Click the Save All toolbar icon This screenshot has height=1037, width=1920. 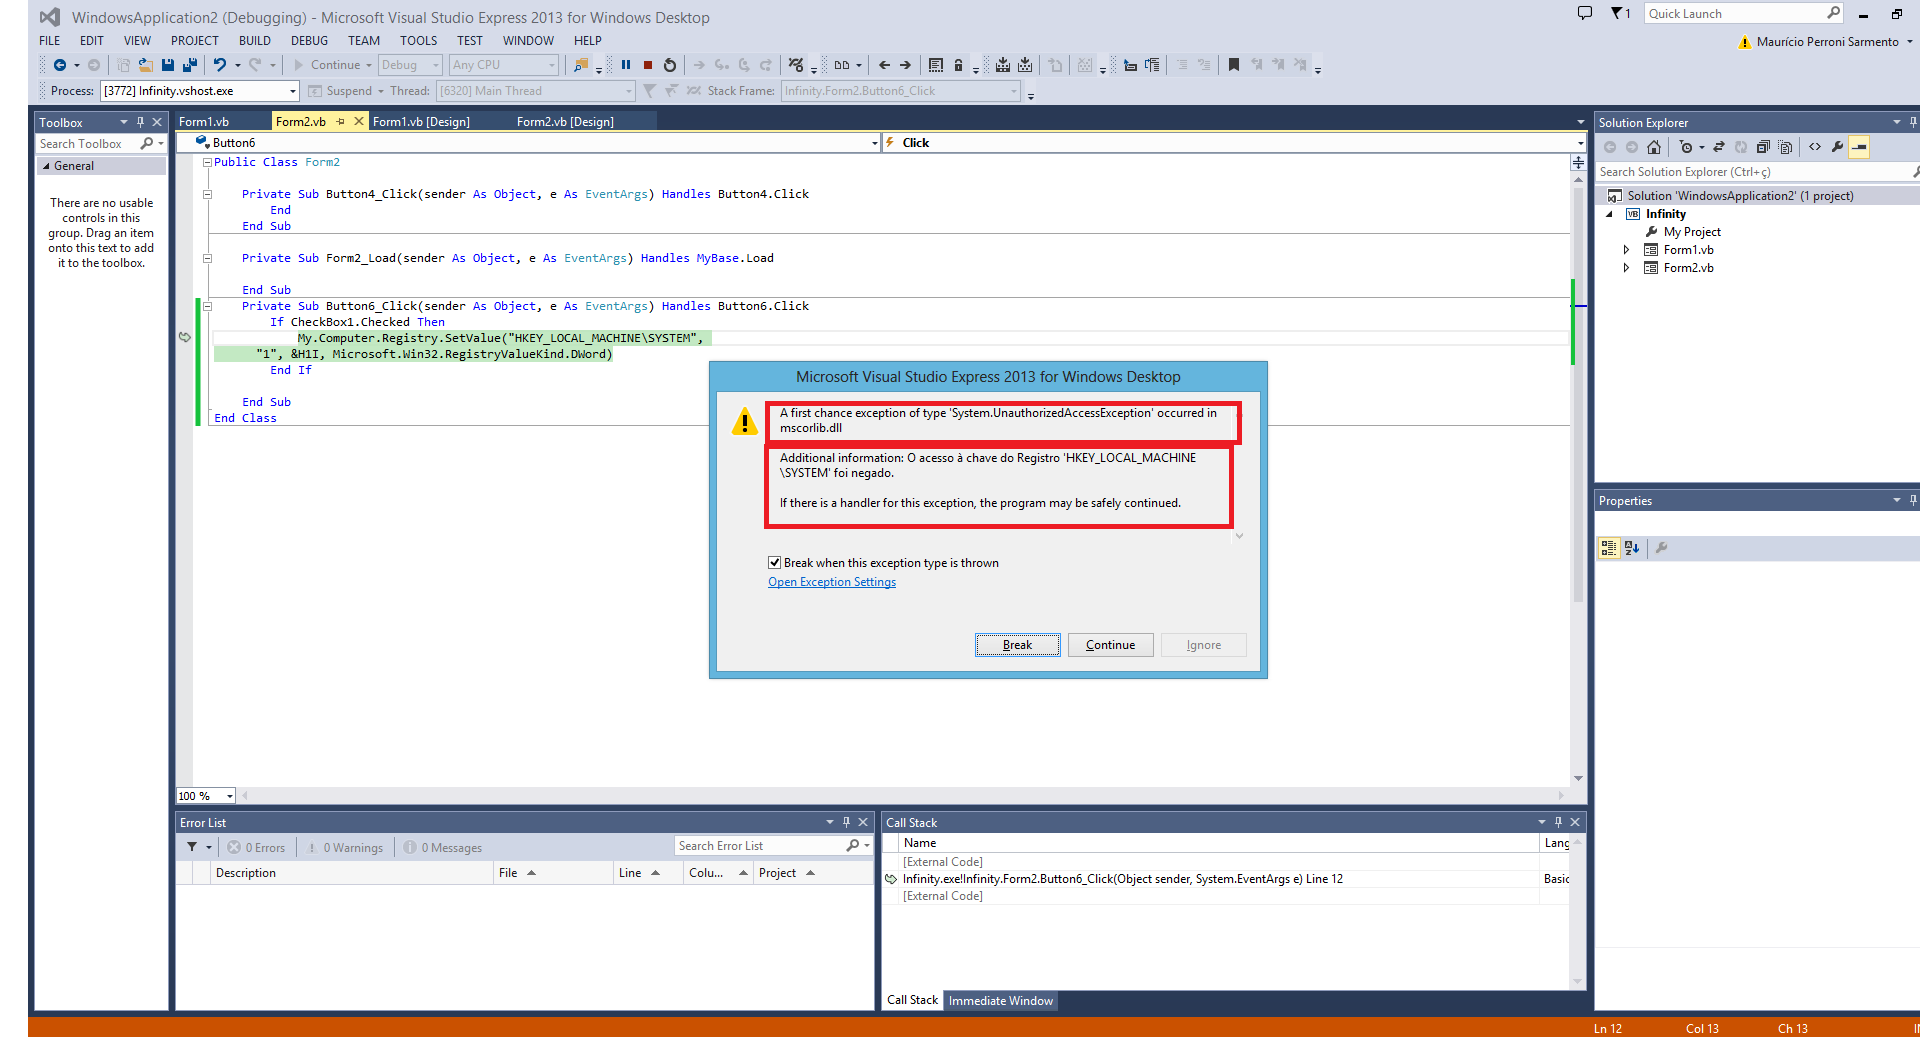[190, 65]
